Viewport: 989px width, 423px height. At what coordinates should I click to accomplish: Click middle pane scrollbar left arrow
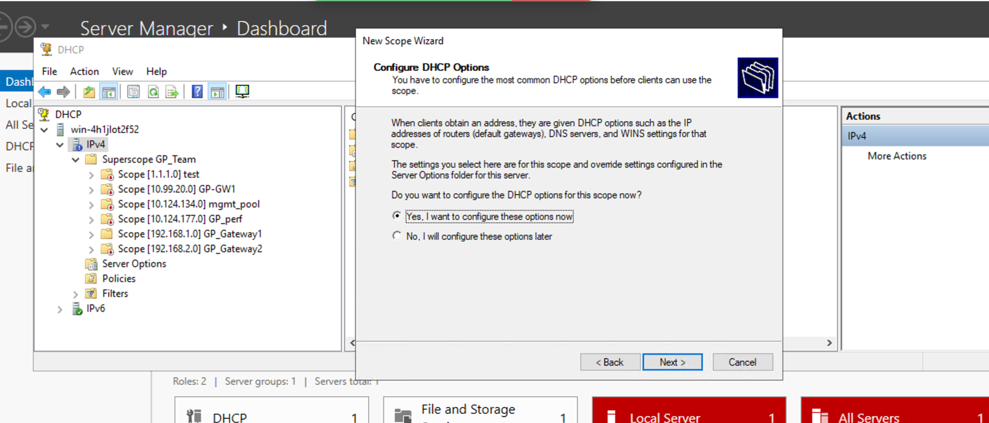click(353, 342)
